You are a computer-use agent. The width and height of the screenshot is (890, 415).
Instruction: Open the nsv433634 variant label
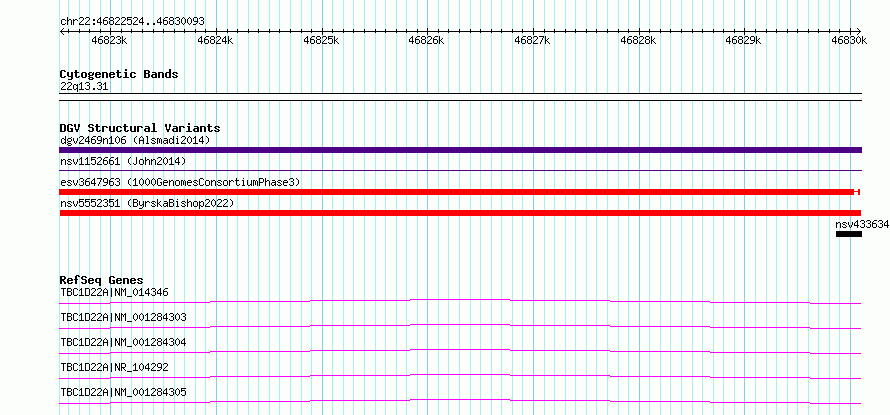coord(862,224)
